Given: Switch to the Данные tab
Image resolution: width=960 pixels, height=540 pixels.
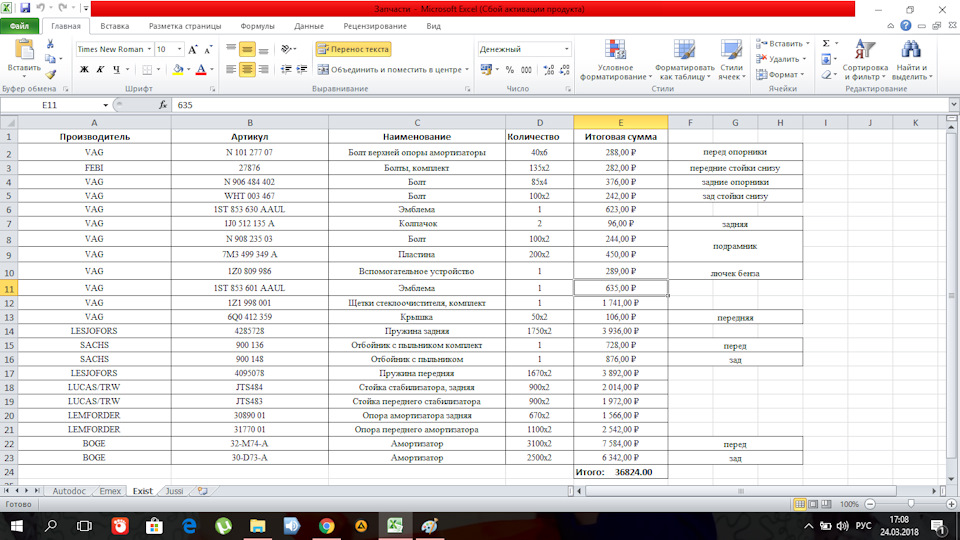Looking at the screenshot, I should point(309,26).
